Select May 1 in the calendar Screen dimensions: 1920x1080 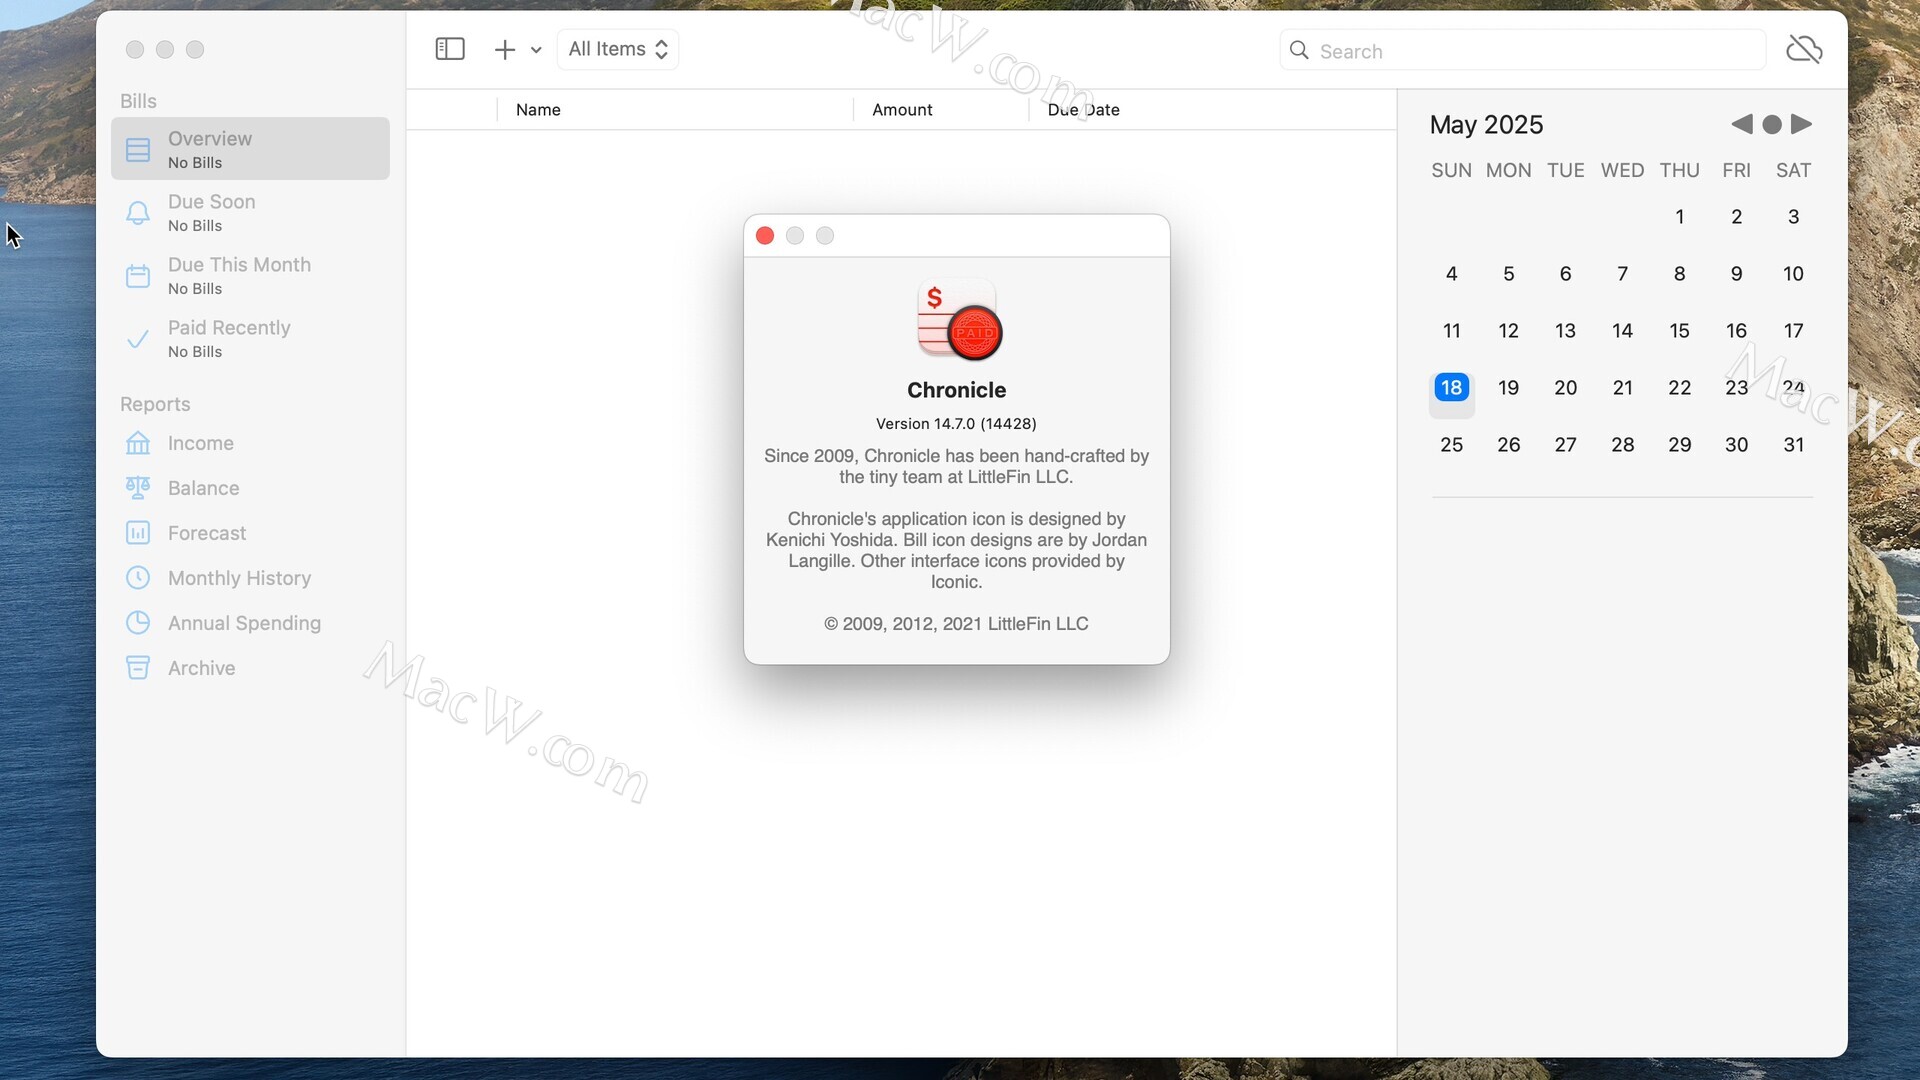coord(1680,217)
